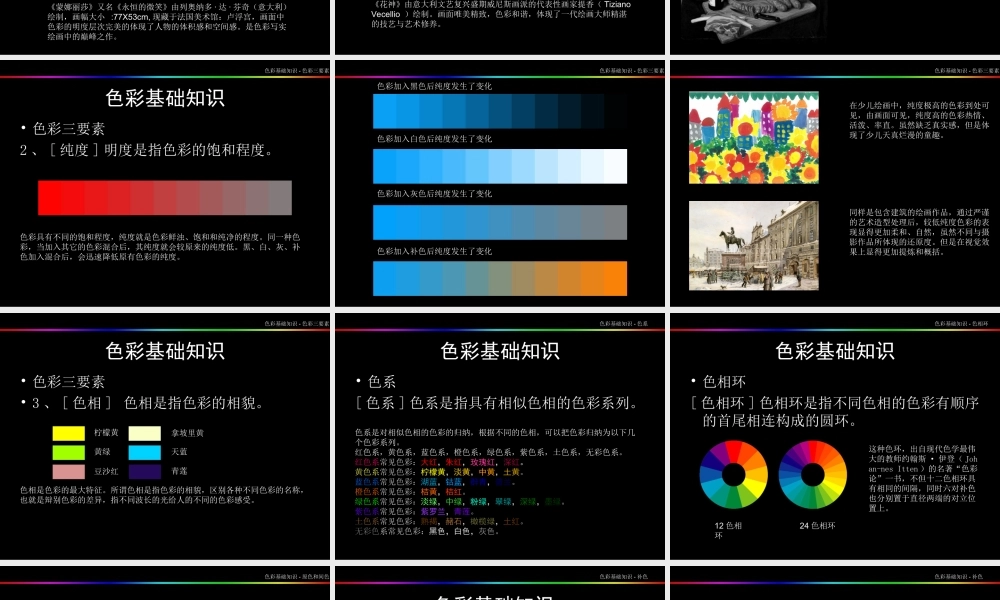Click the 青莲 dark purple swatch
Screen dimensions: 1000x600
click(x=145, y=472)
